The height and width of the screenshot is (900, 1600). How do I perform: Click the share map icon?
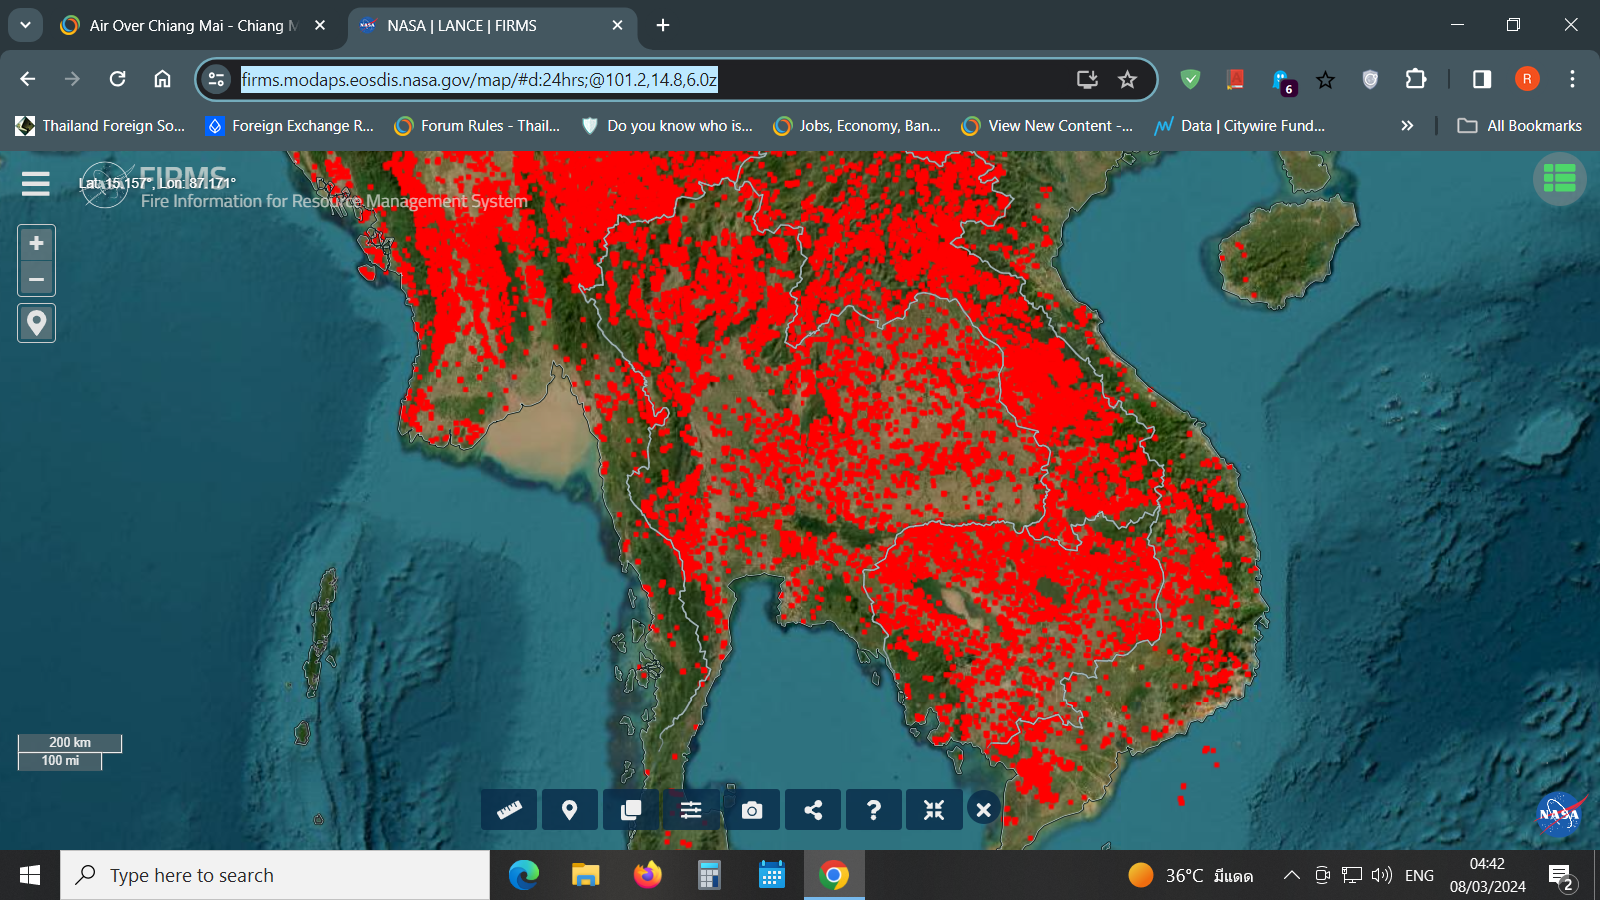813,810
